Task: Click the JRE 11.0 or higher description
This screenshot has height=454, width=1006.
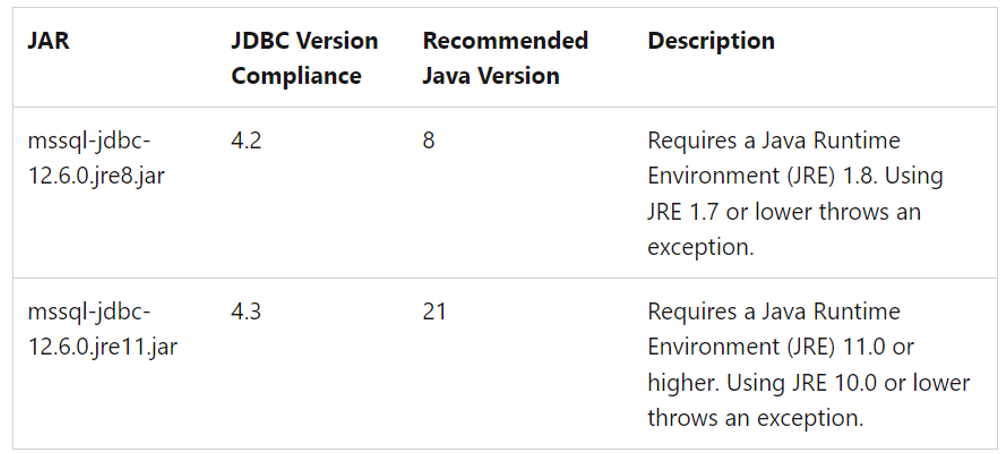Action: pos(808,365)
